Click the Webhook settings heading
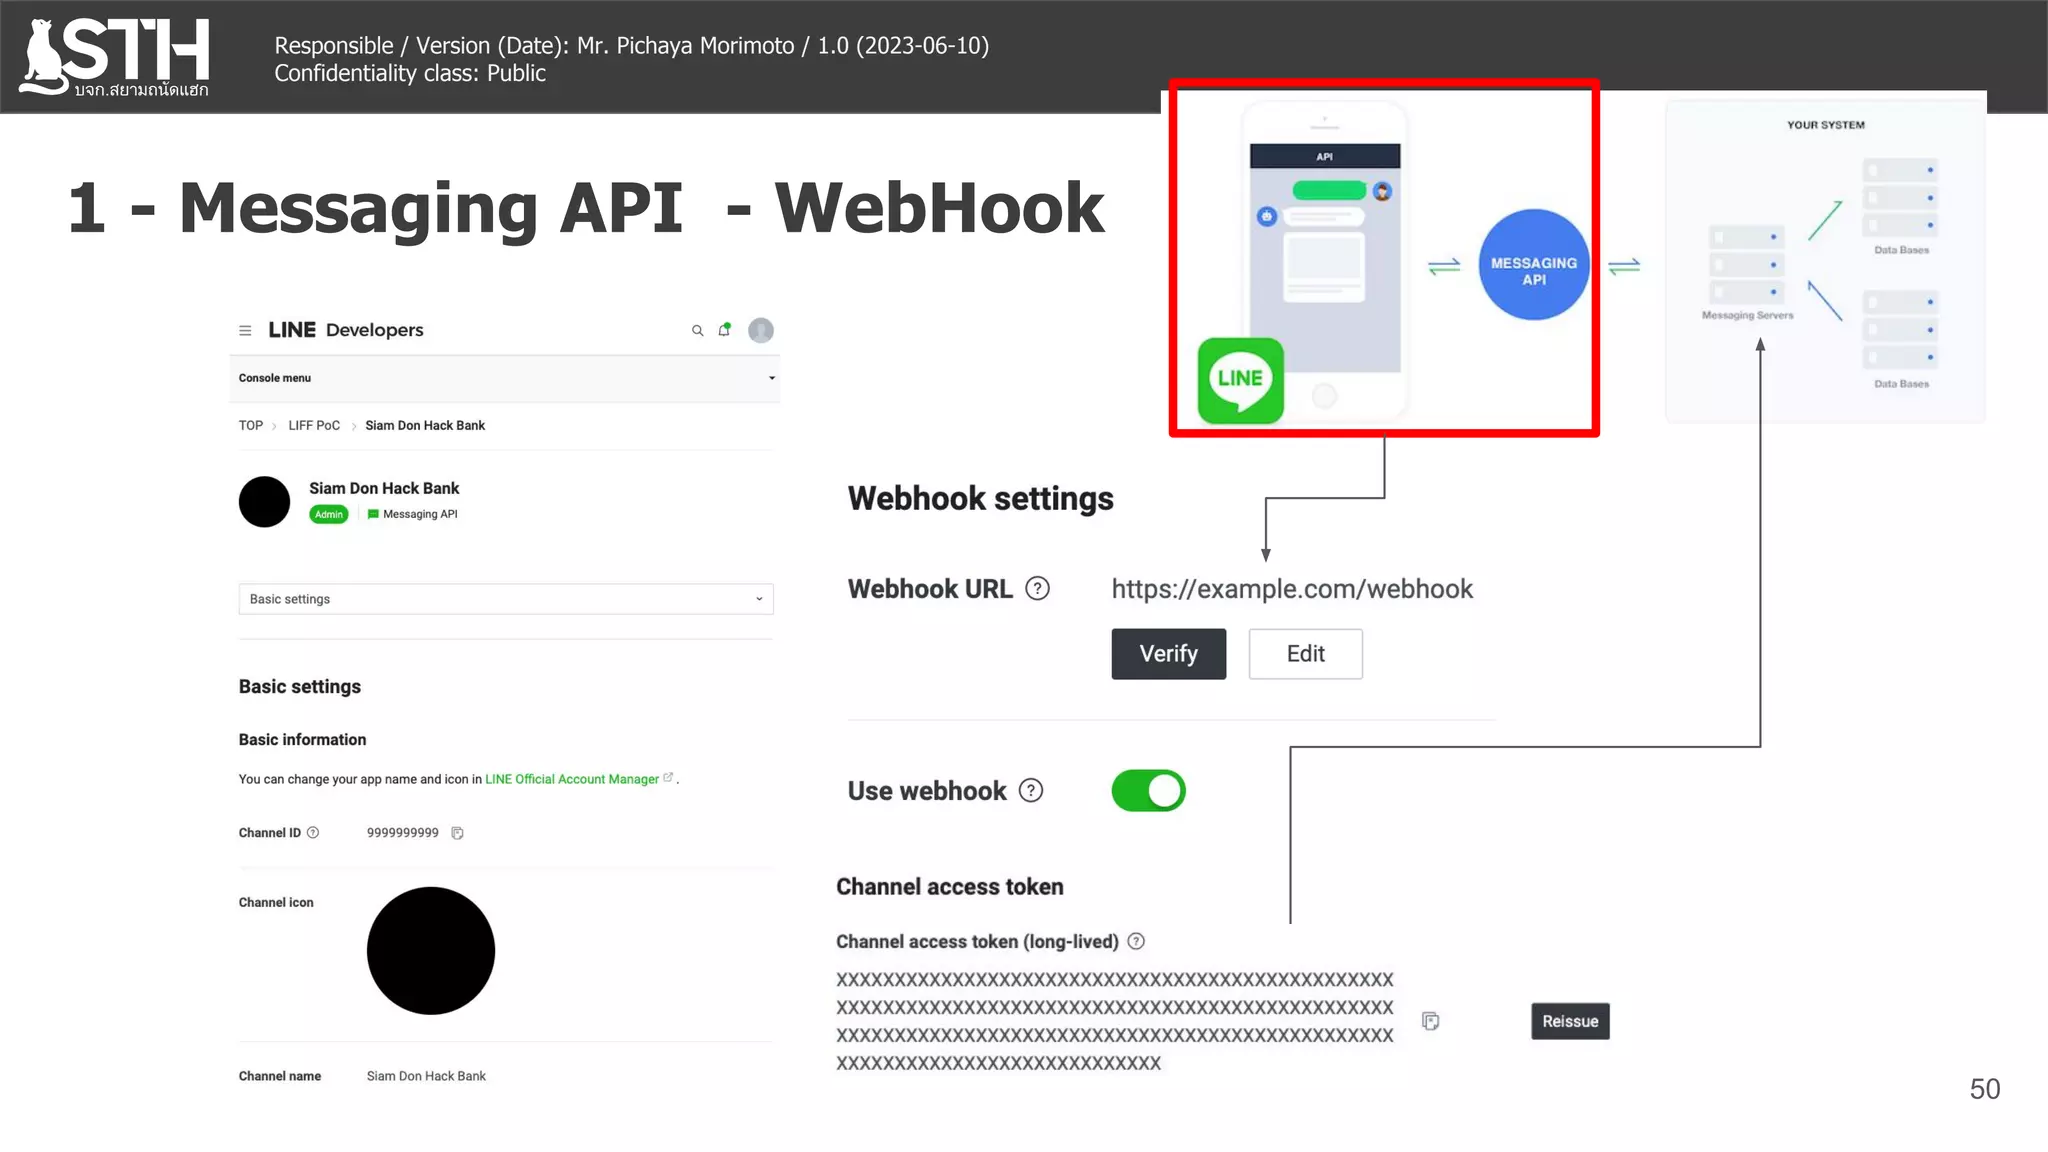Image resolution: width=2048 pixels, height=1152 pixels. 981,498
